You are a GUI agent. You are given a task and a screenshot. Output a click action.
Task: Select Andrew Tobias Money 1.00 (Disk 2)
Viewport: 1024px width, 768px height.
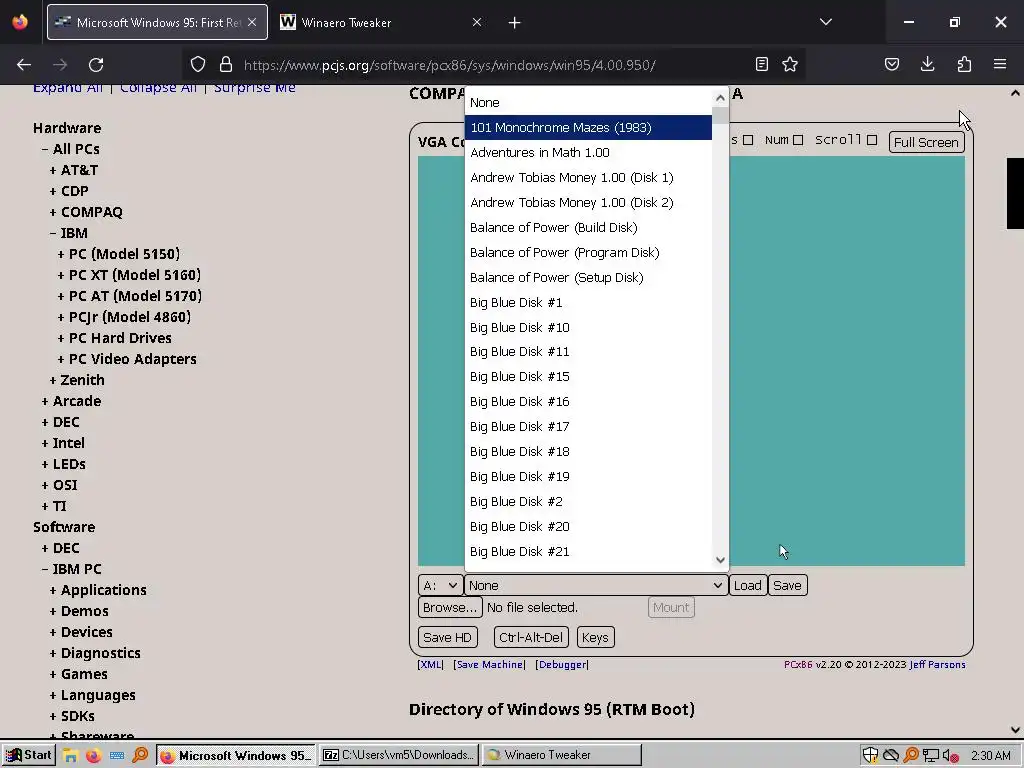pos(588,202)
